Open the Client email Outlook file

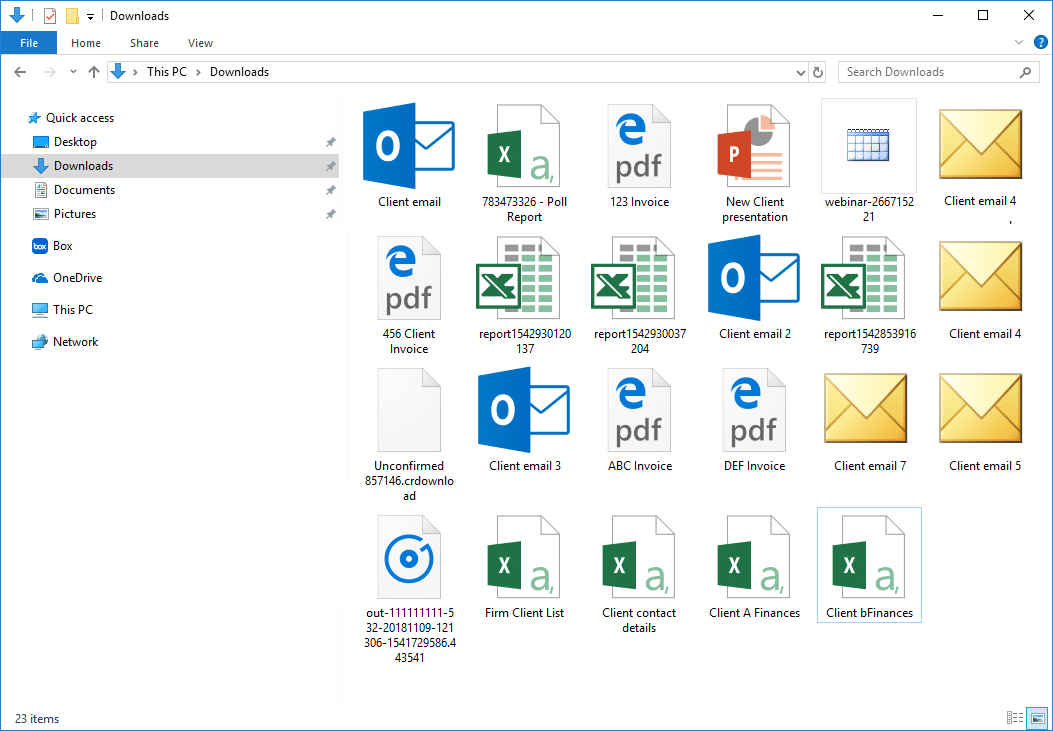(409, 156)
